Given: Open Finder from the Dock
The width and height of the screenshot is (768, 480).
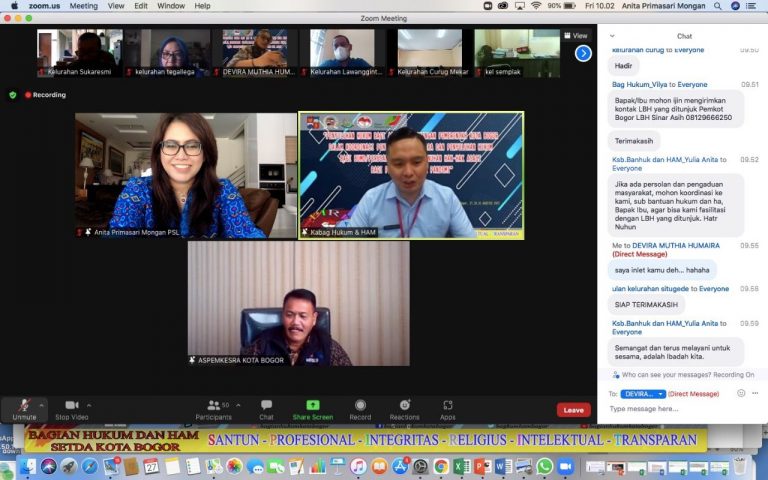Looking at the screenshot, I should [x=28, y=466].
